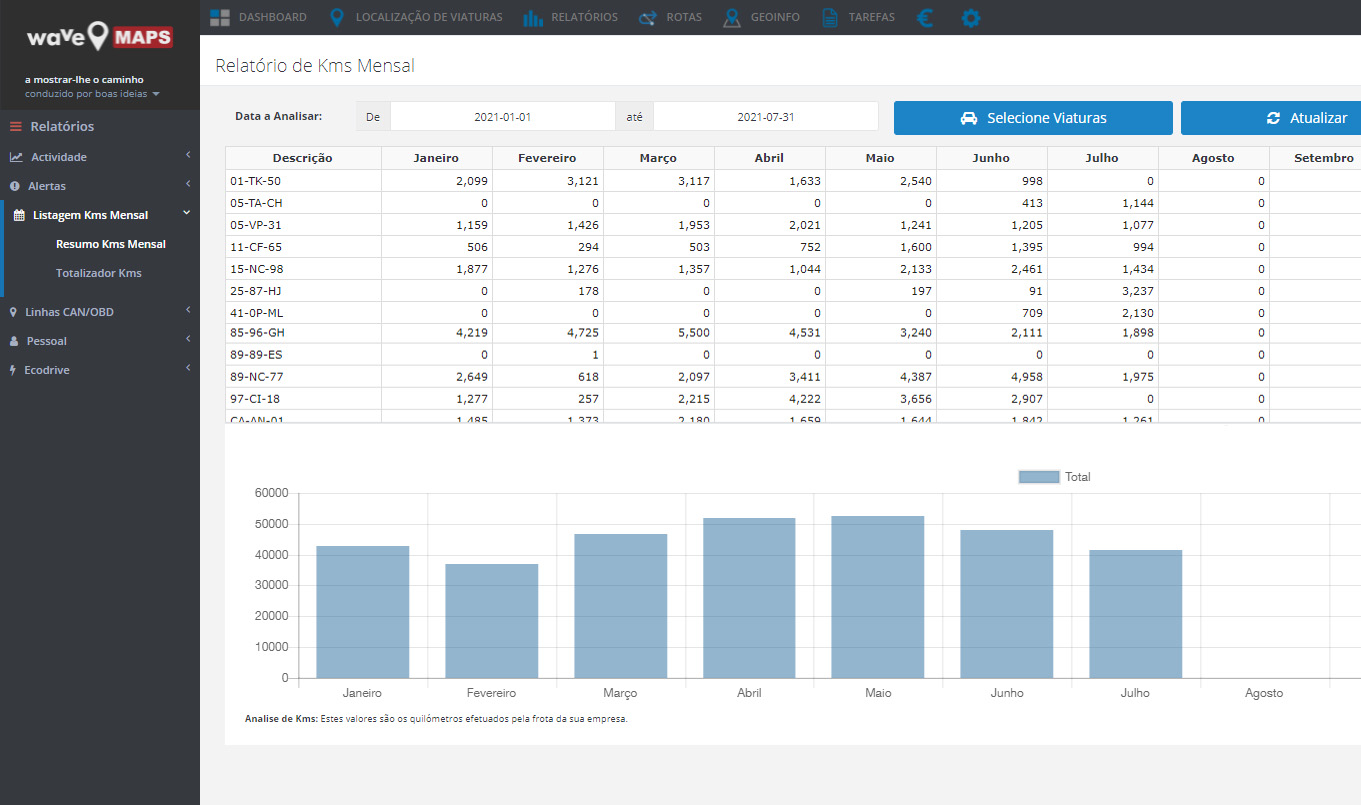This screenshot has width=1361, height=805.
Task: Click the start date field 2021-01-01
Action: click(x=502, y=117)
